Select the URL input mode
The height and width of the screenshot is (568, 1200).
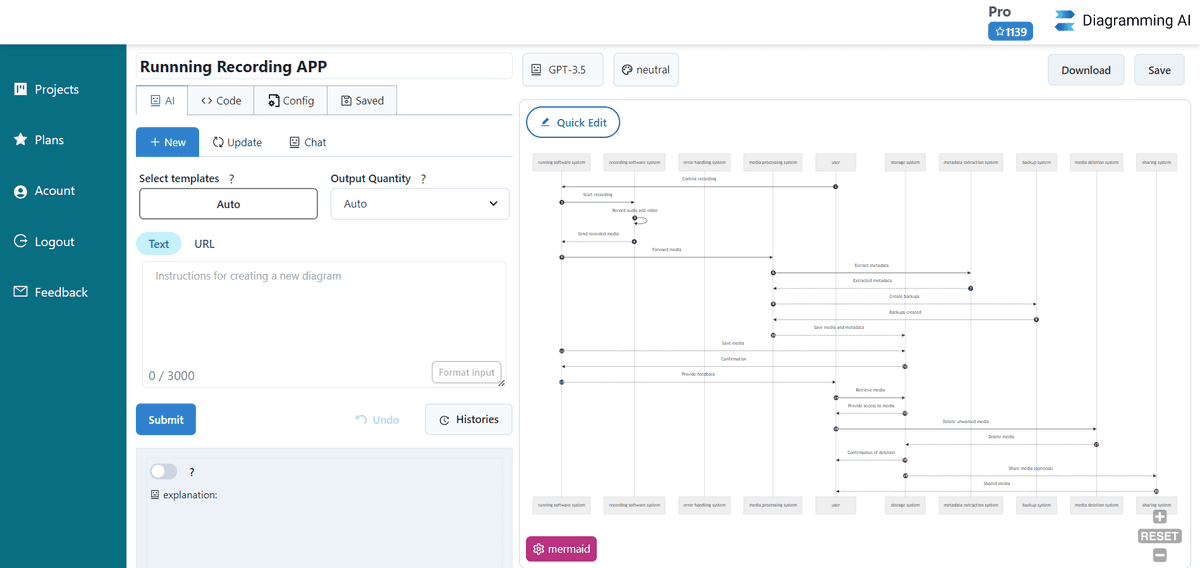(204, 244)
